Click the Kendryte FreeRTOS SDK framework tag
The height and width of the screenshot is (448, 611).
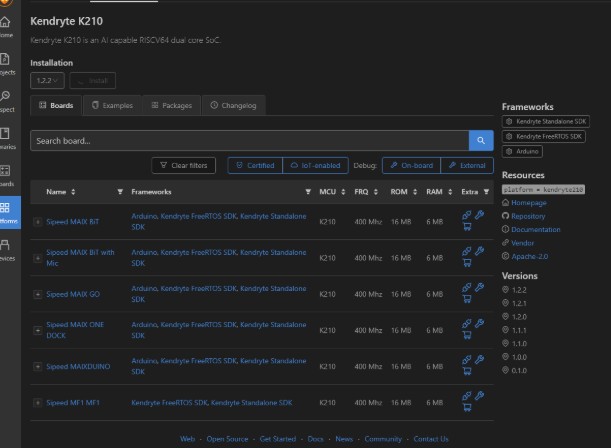(x=544, y=136)
